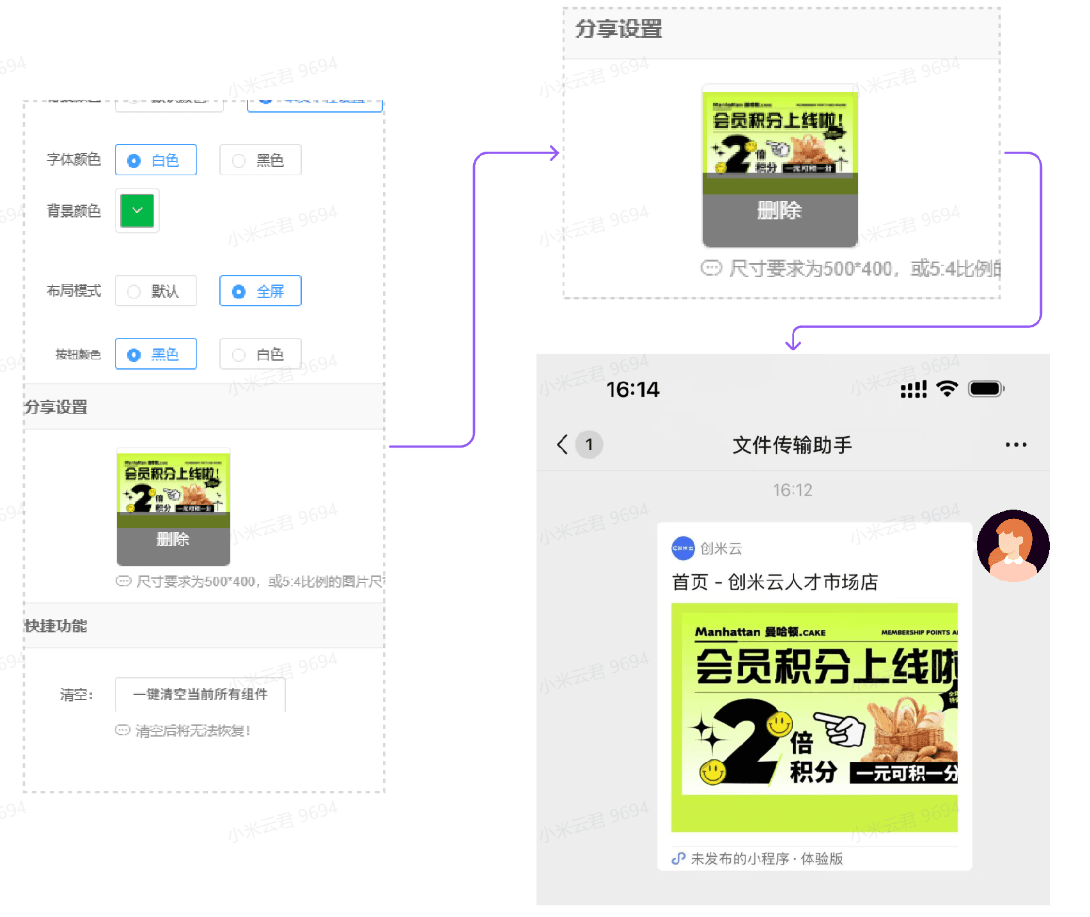The width and height of the screenshot is (1090, 917).
Task: Click the hint icon beside 尺寸要求为500*400 in left panel
Action: (123, 581)
